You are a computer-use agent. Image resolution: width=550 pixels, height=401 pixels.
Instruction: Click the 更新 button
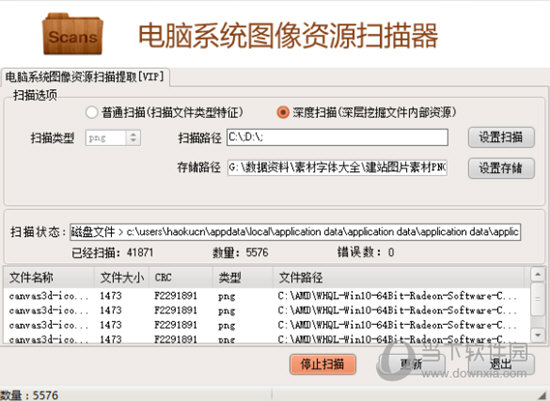[x=412, y=364]
